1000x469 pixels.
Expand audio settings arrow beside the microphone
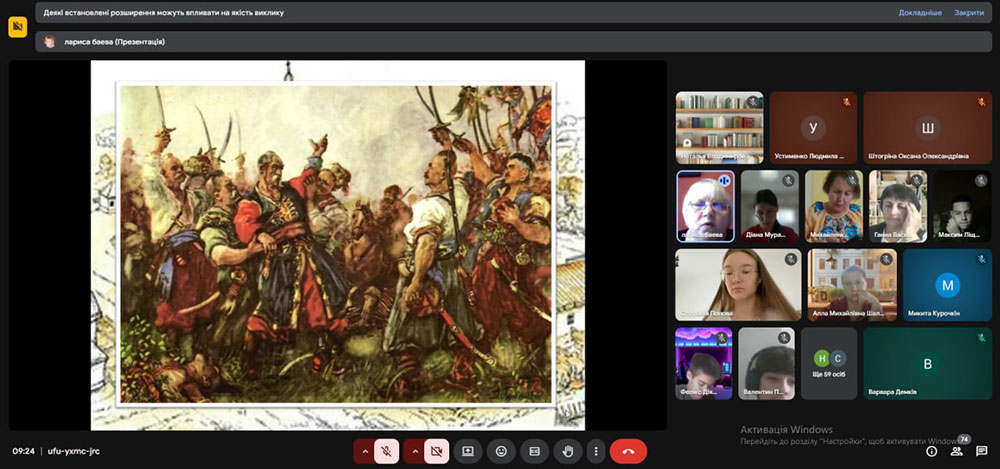(x=365, y=451)
